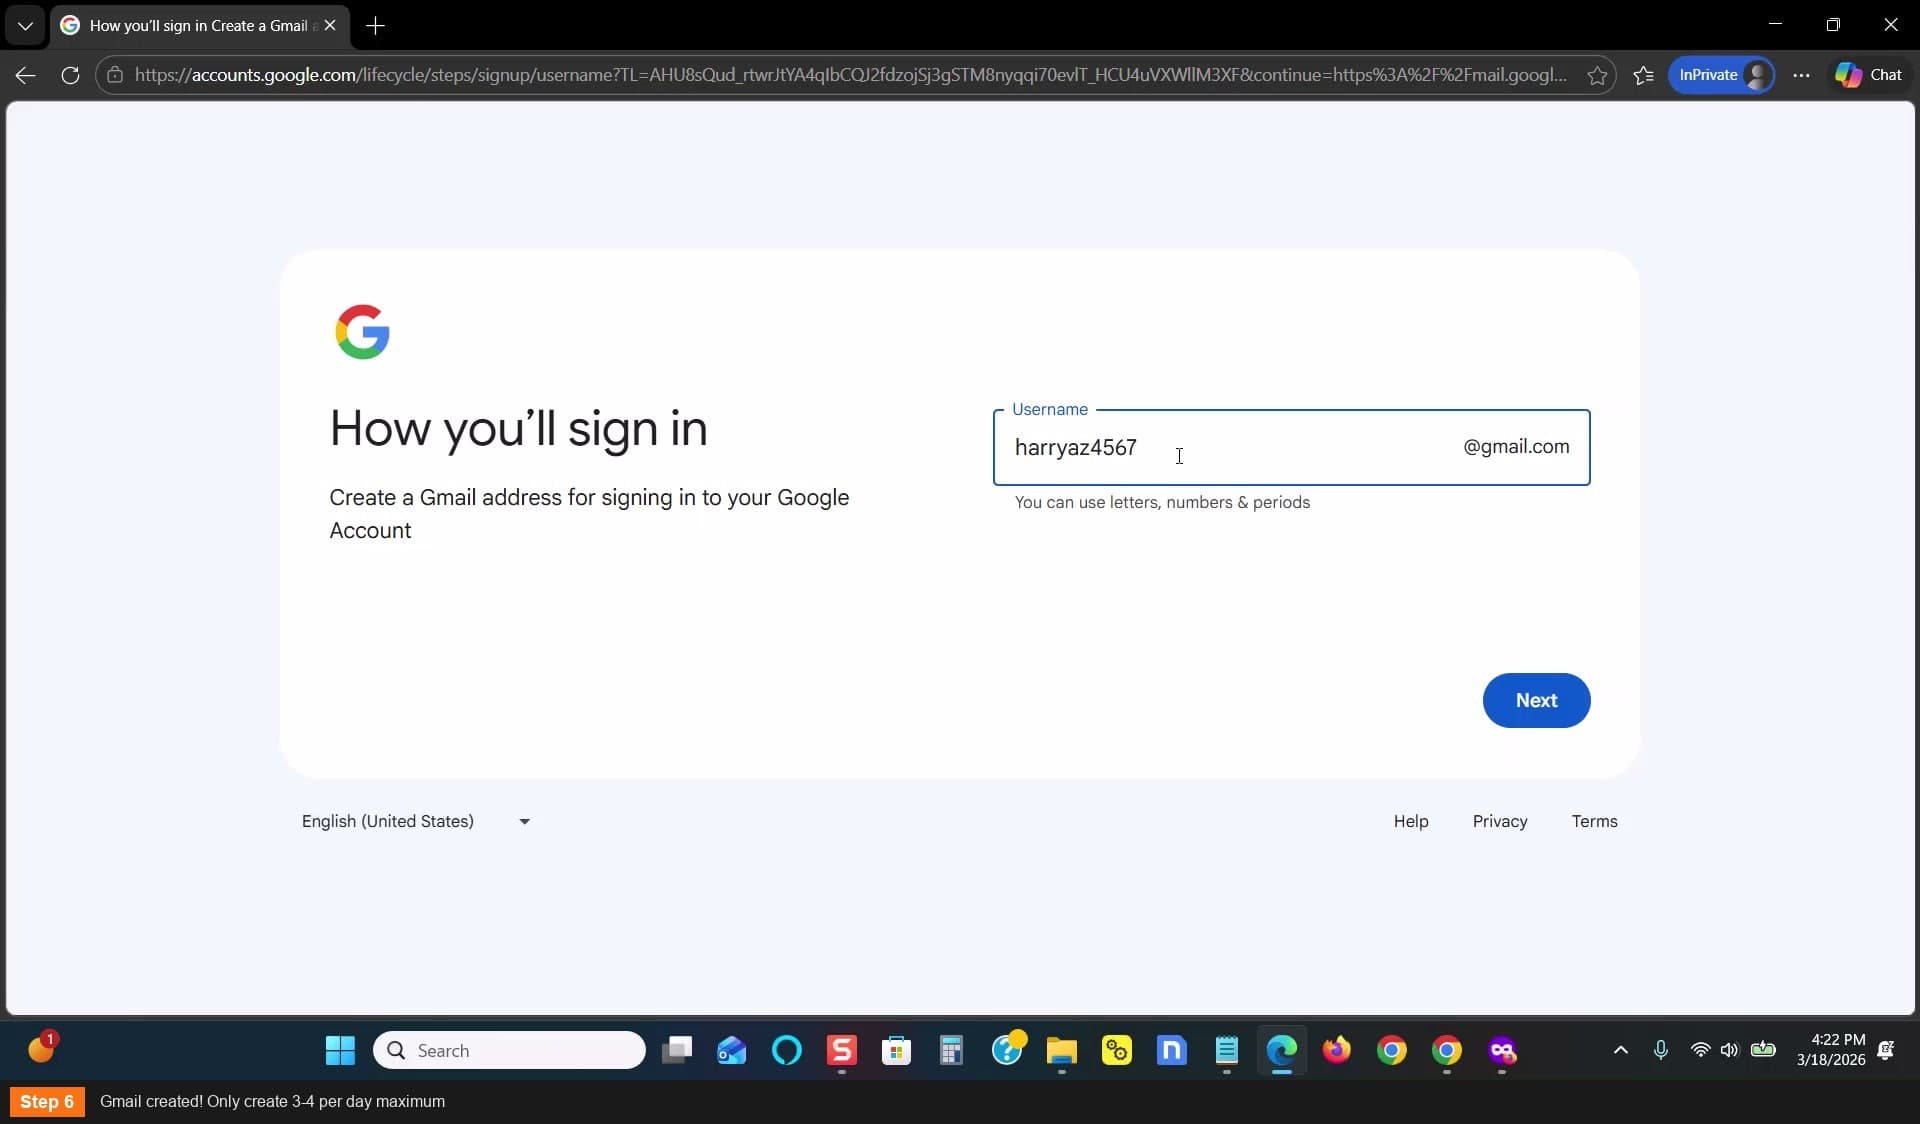Open the tab actions dropdown arrow

coord(25,26)
